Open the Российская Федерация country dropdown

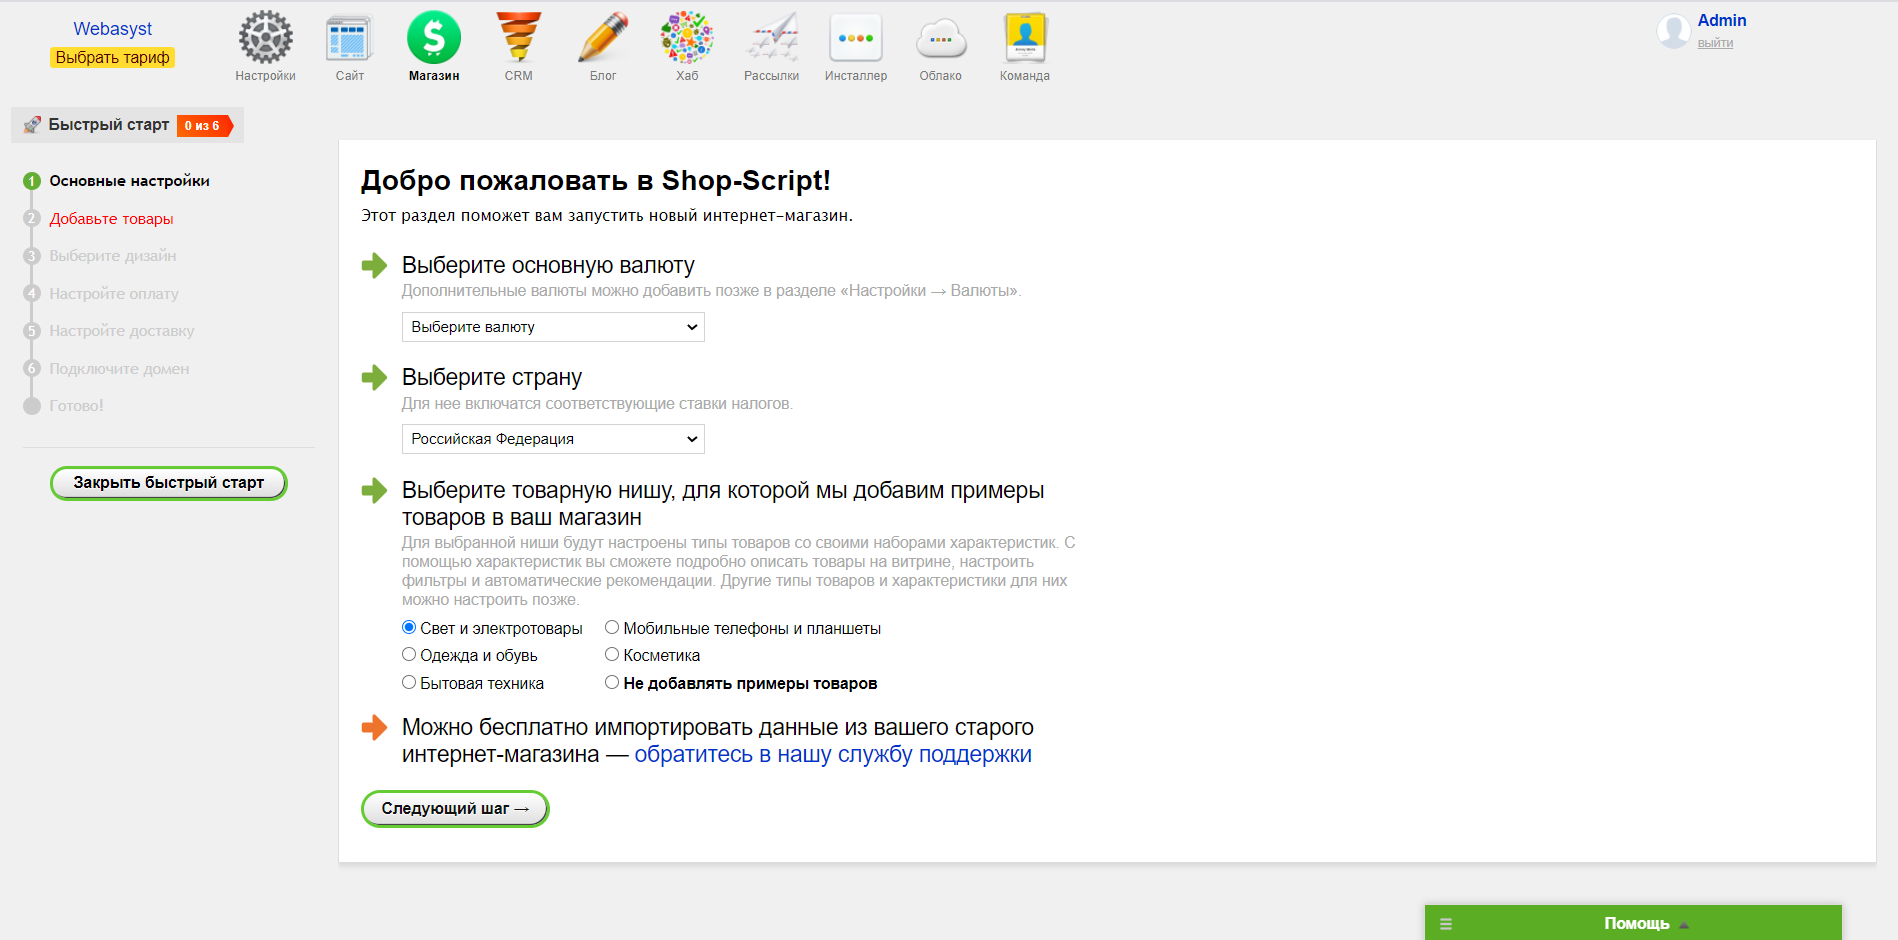click(553, 439)
